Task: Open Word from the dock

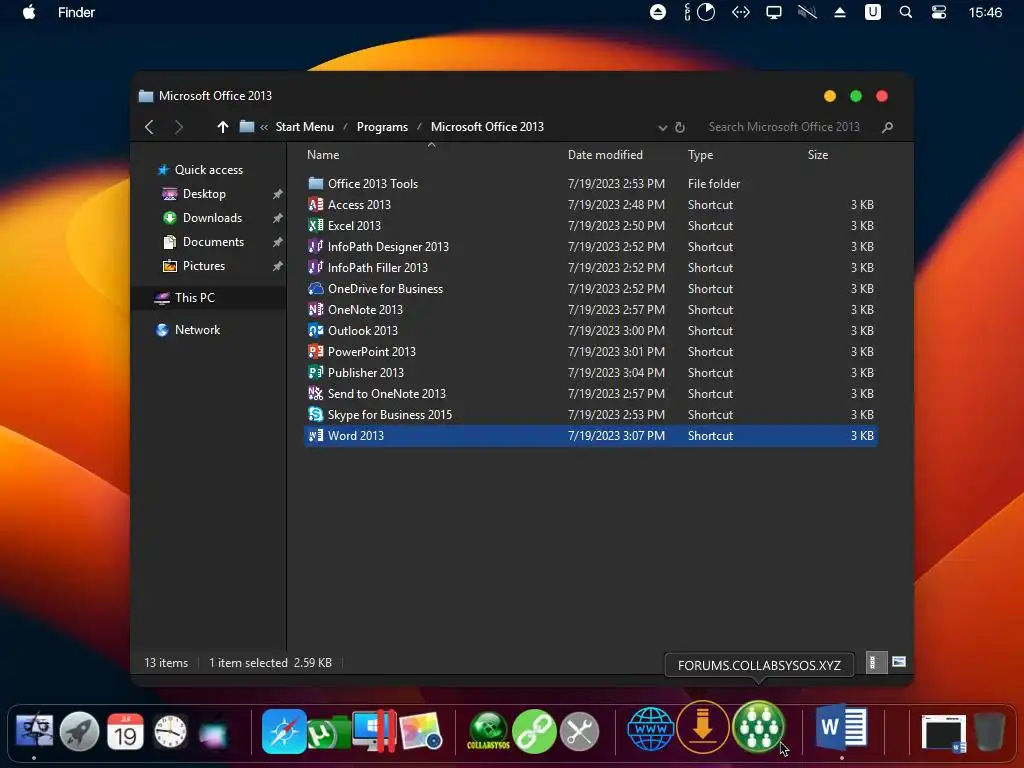Action: pyautogui.click(x=842, y=728)
